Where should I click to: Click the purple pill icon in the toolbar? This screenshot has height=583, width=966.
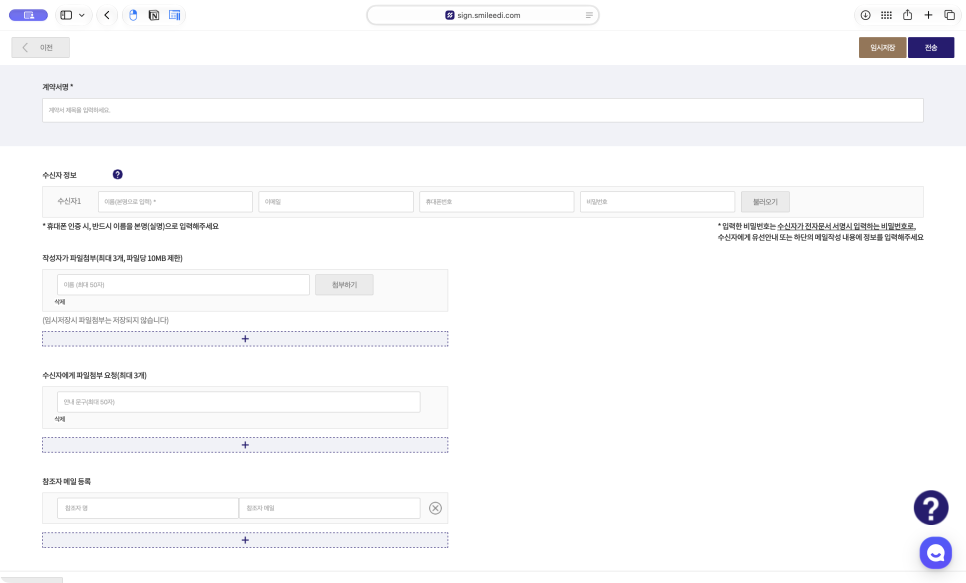[x=28, y=15]
